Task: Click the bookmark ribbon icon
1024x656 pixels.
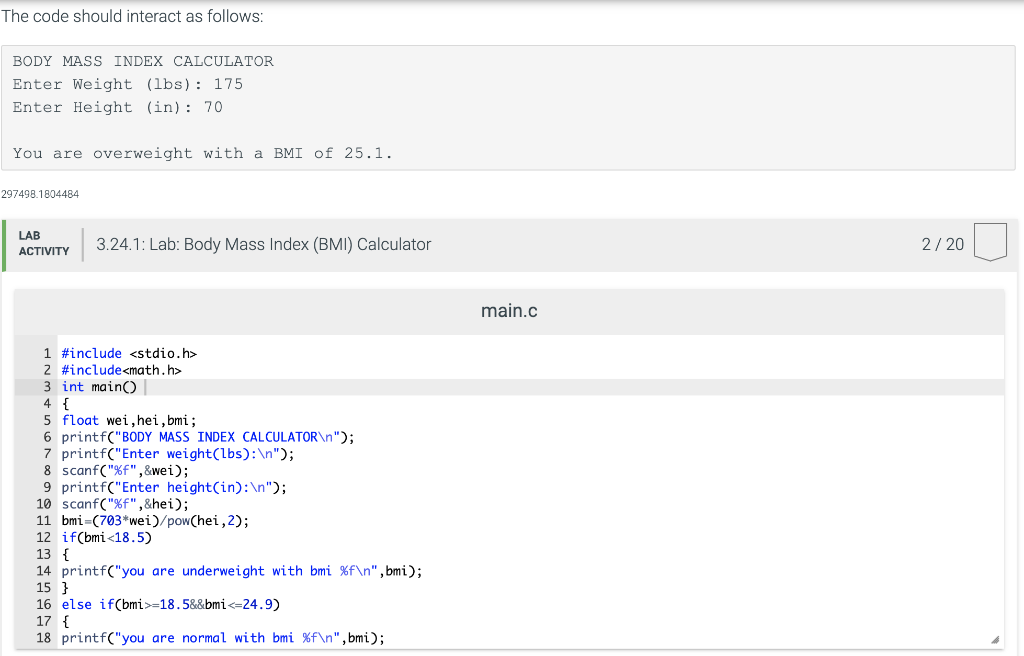Action: (989, 241)
